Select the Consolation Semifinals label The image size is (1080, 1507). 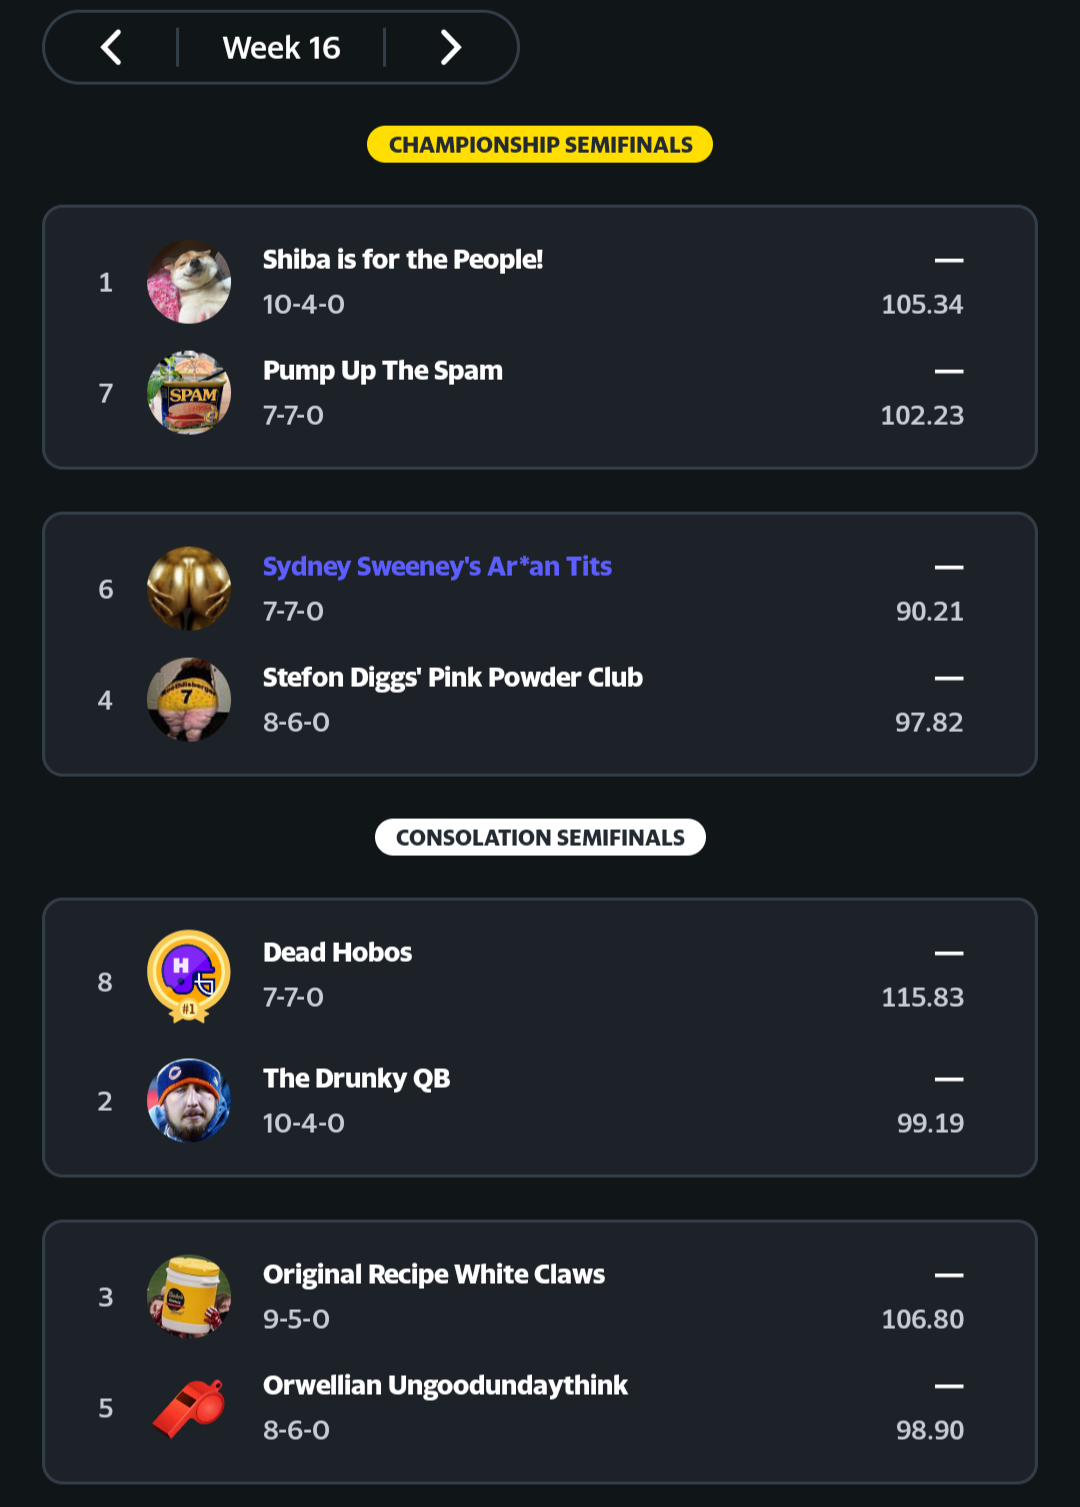coord(540,838)
